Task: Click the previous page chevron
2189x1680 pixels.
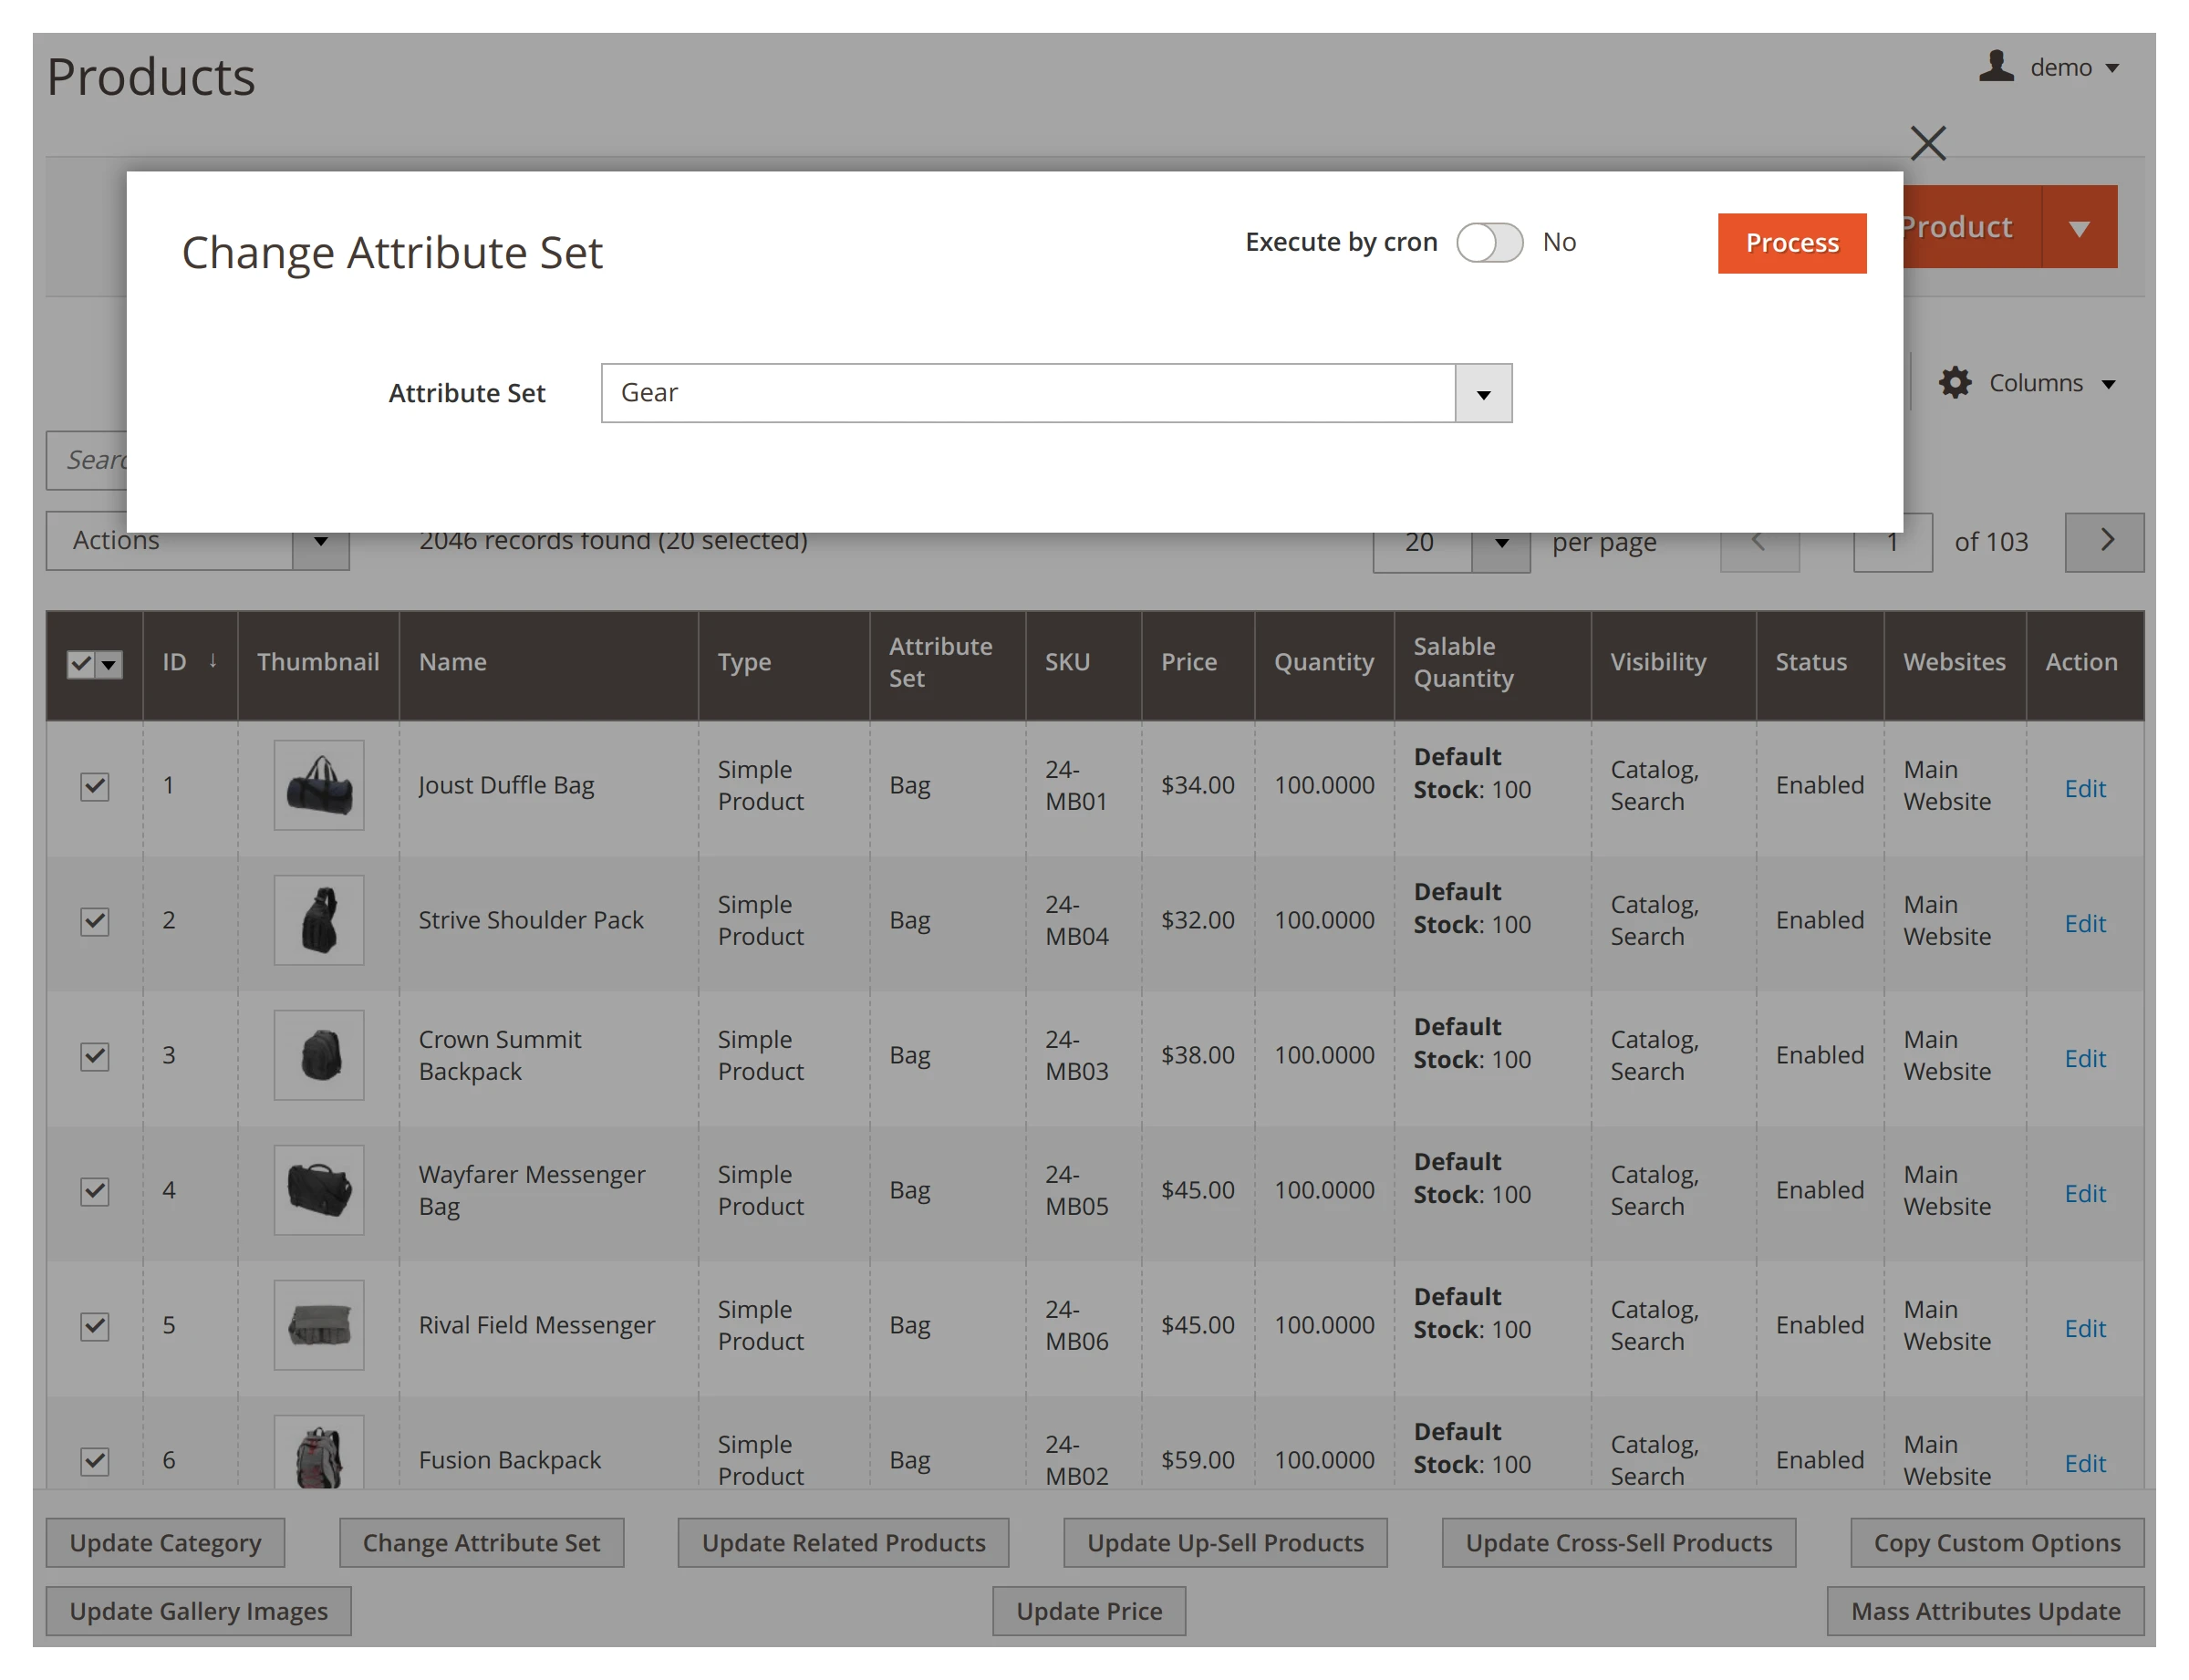Action: [x=1759, y=541]
